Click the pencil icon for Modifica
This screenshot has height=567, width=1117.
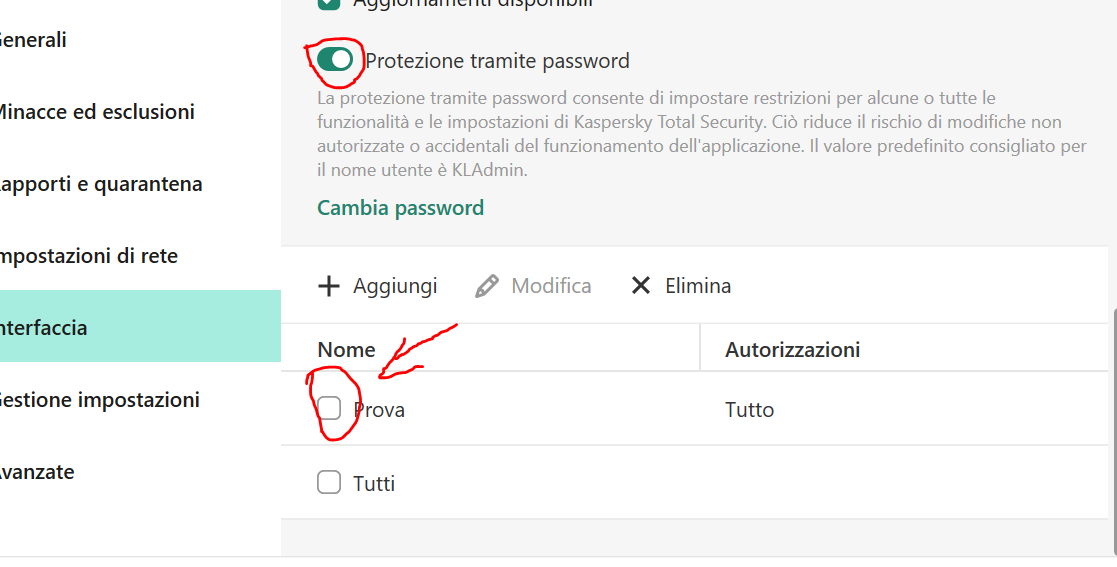[487, 286]
